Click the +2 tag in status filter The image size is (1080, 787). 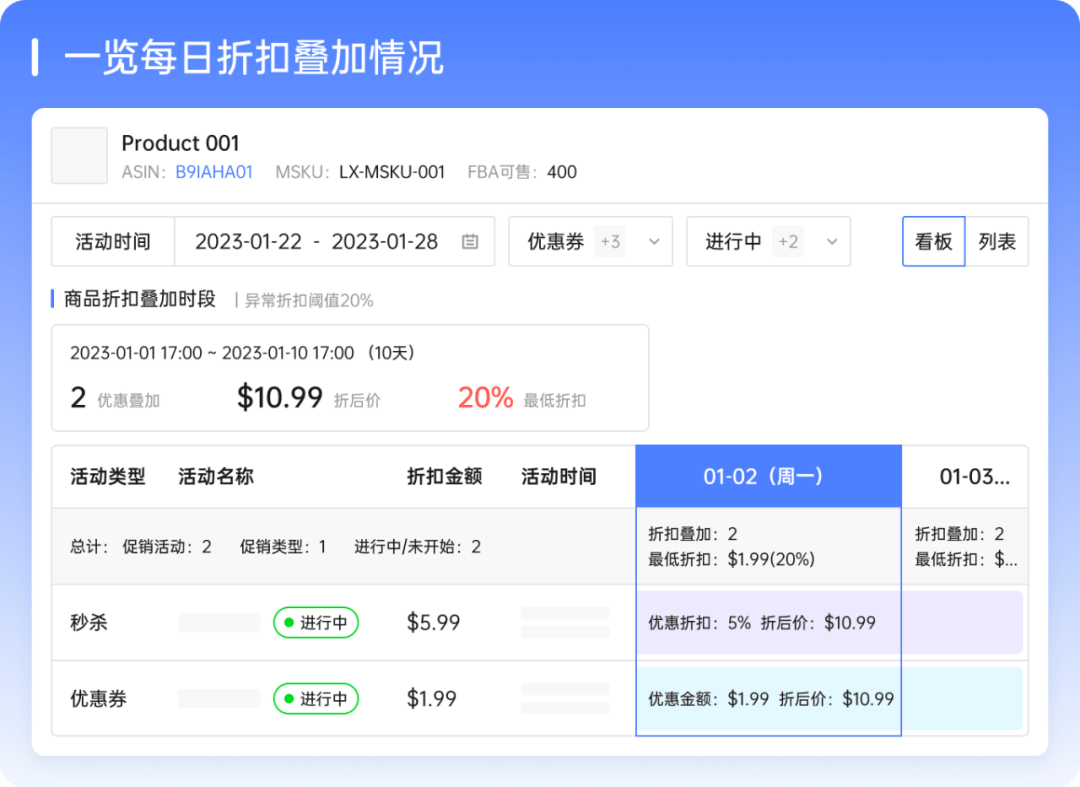tap(787, 242)
